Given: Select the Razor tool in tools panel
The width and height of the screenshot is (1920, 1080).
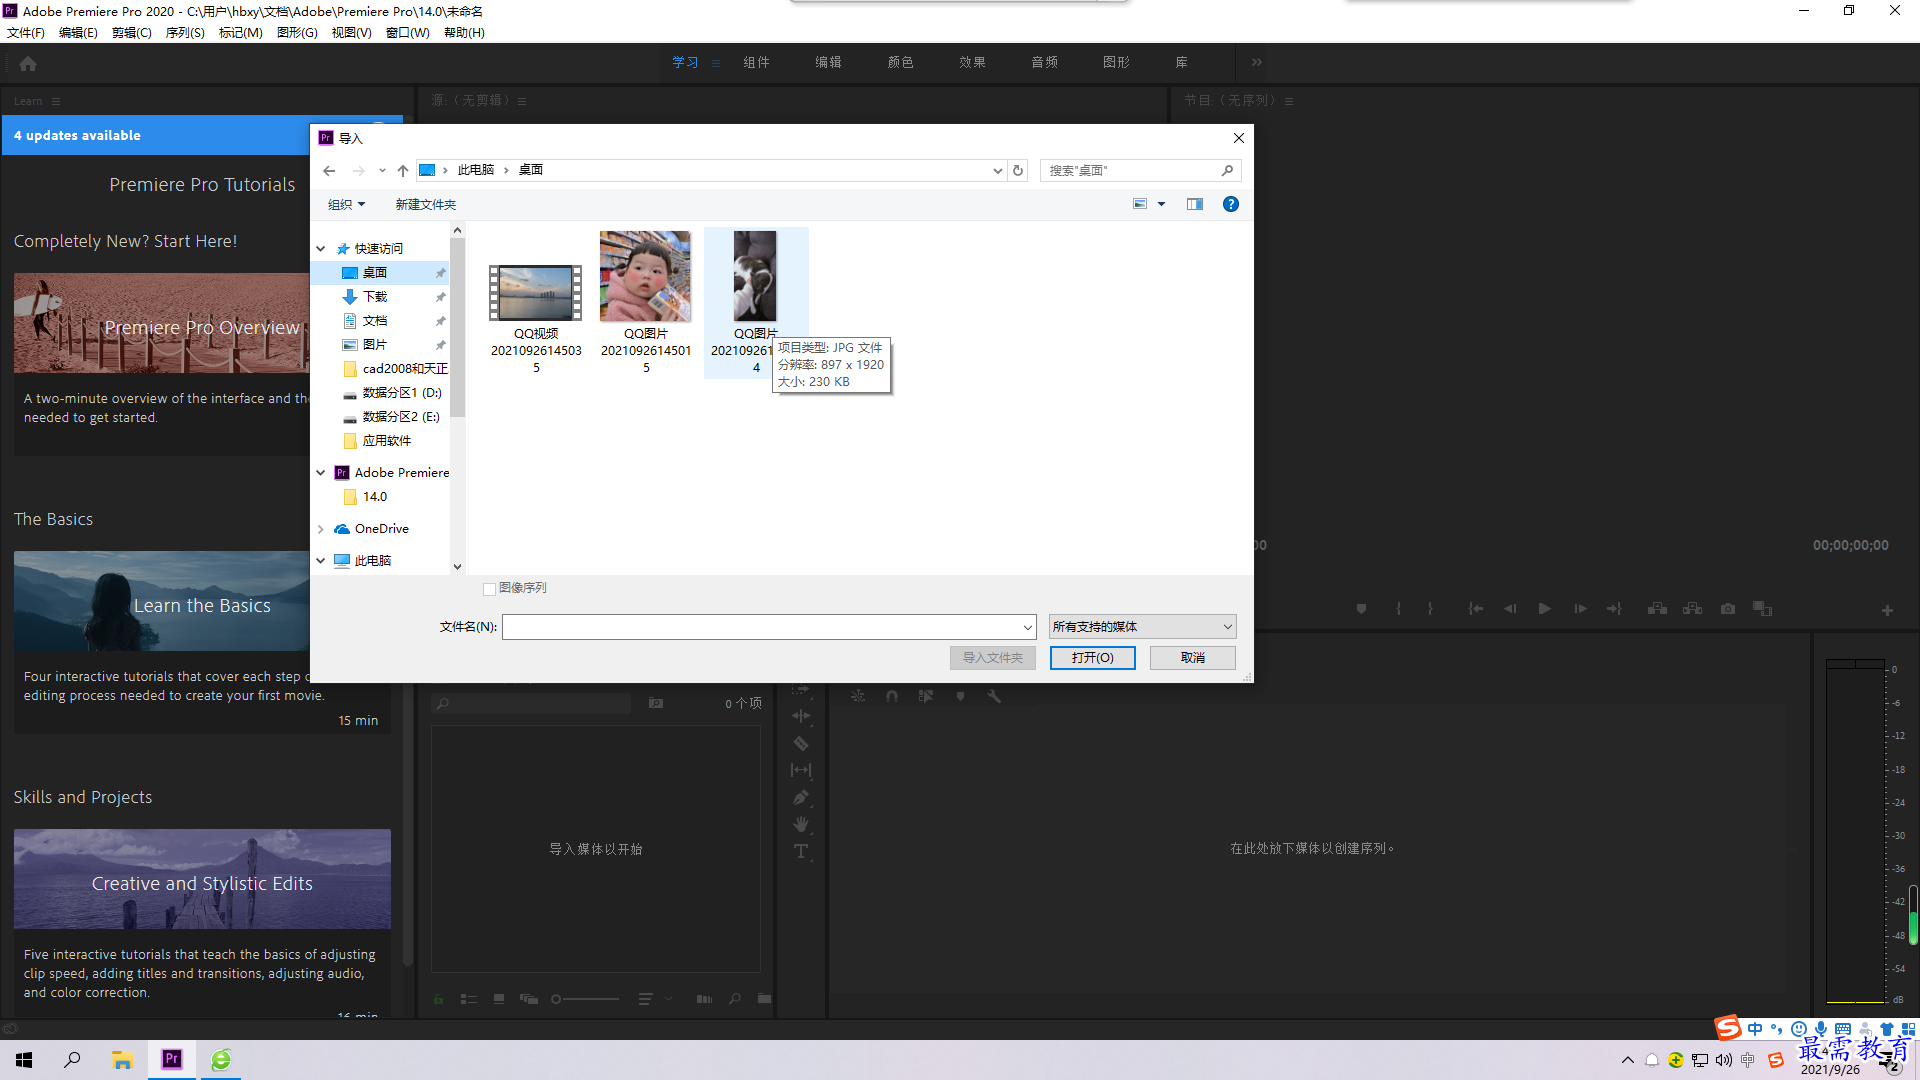Looking at the screenshot, I should pos(801,743).
